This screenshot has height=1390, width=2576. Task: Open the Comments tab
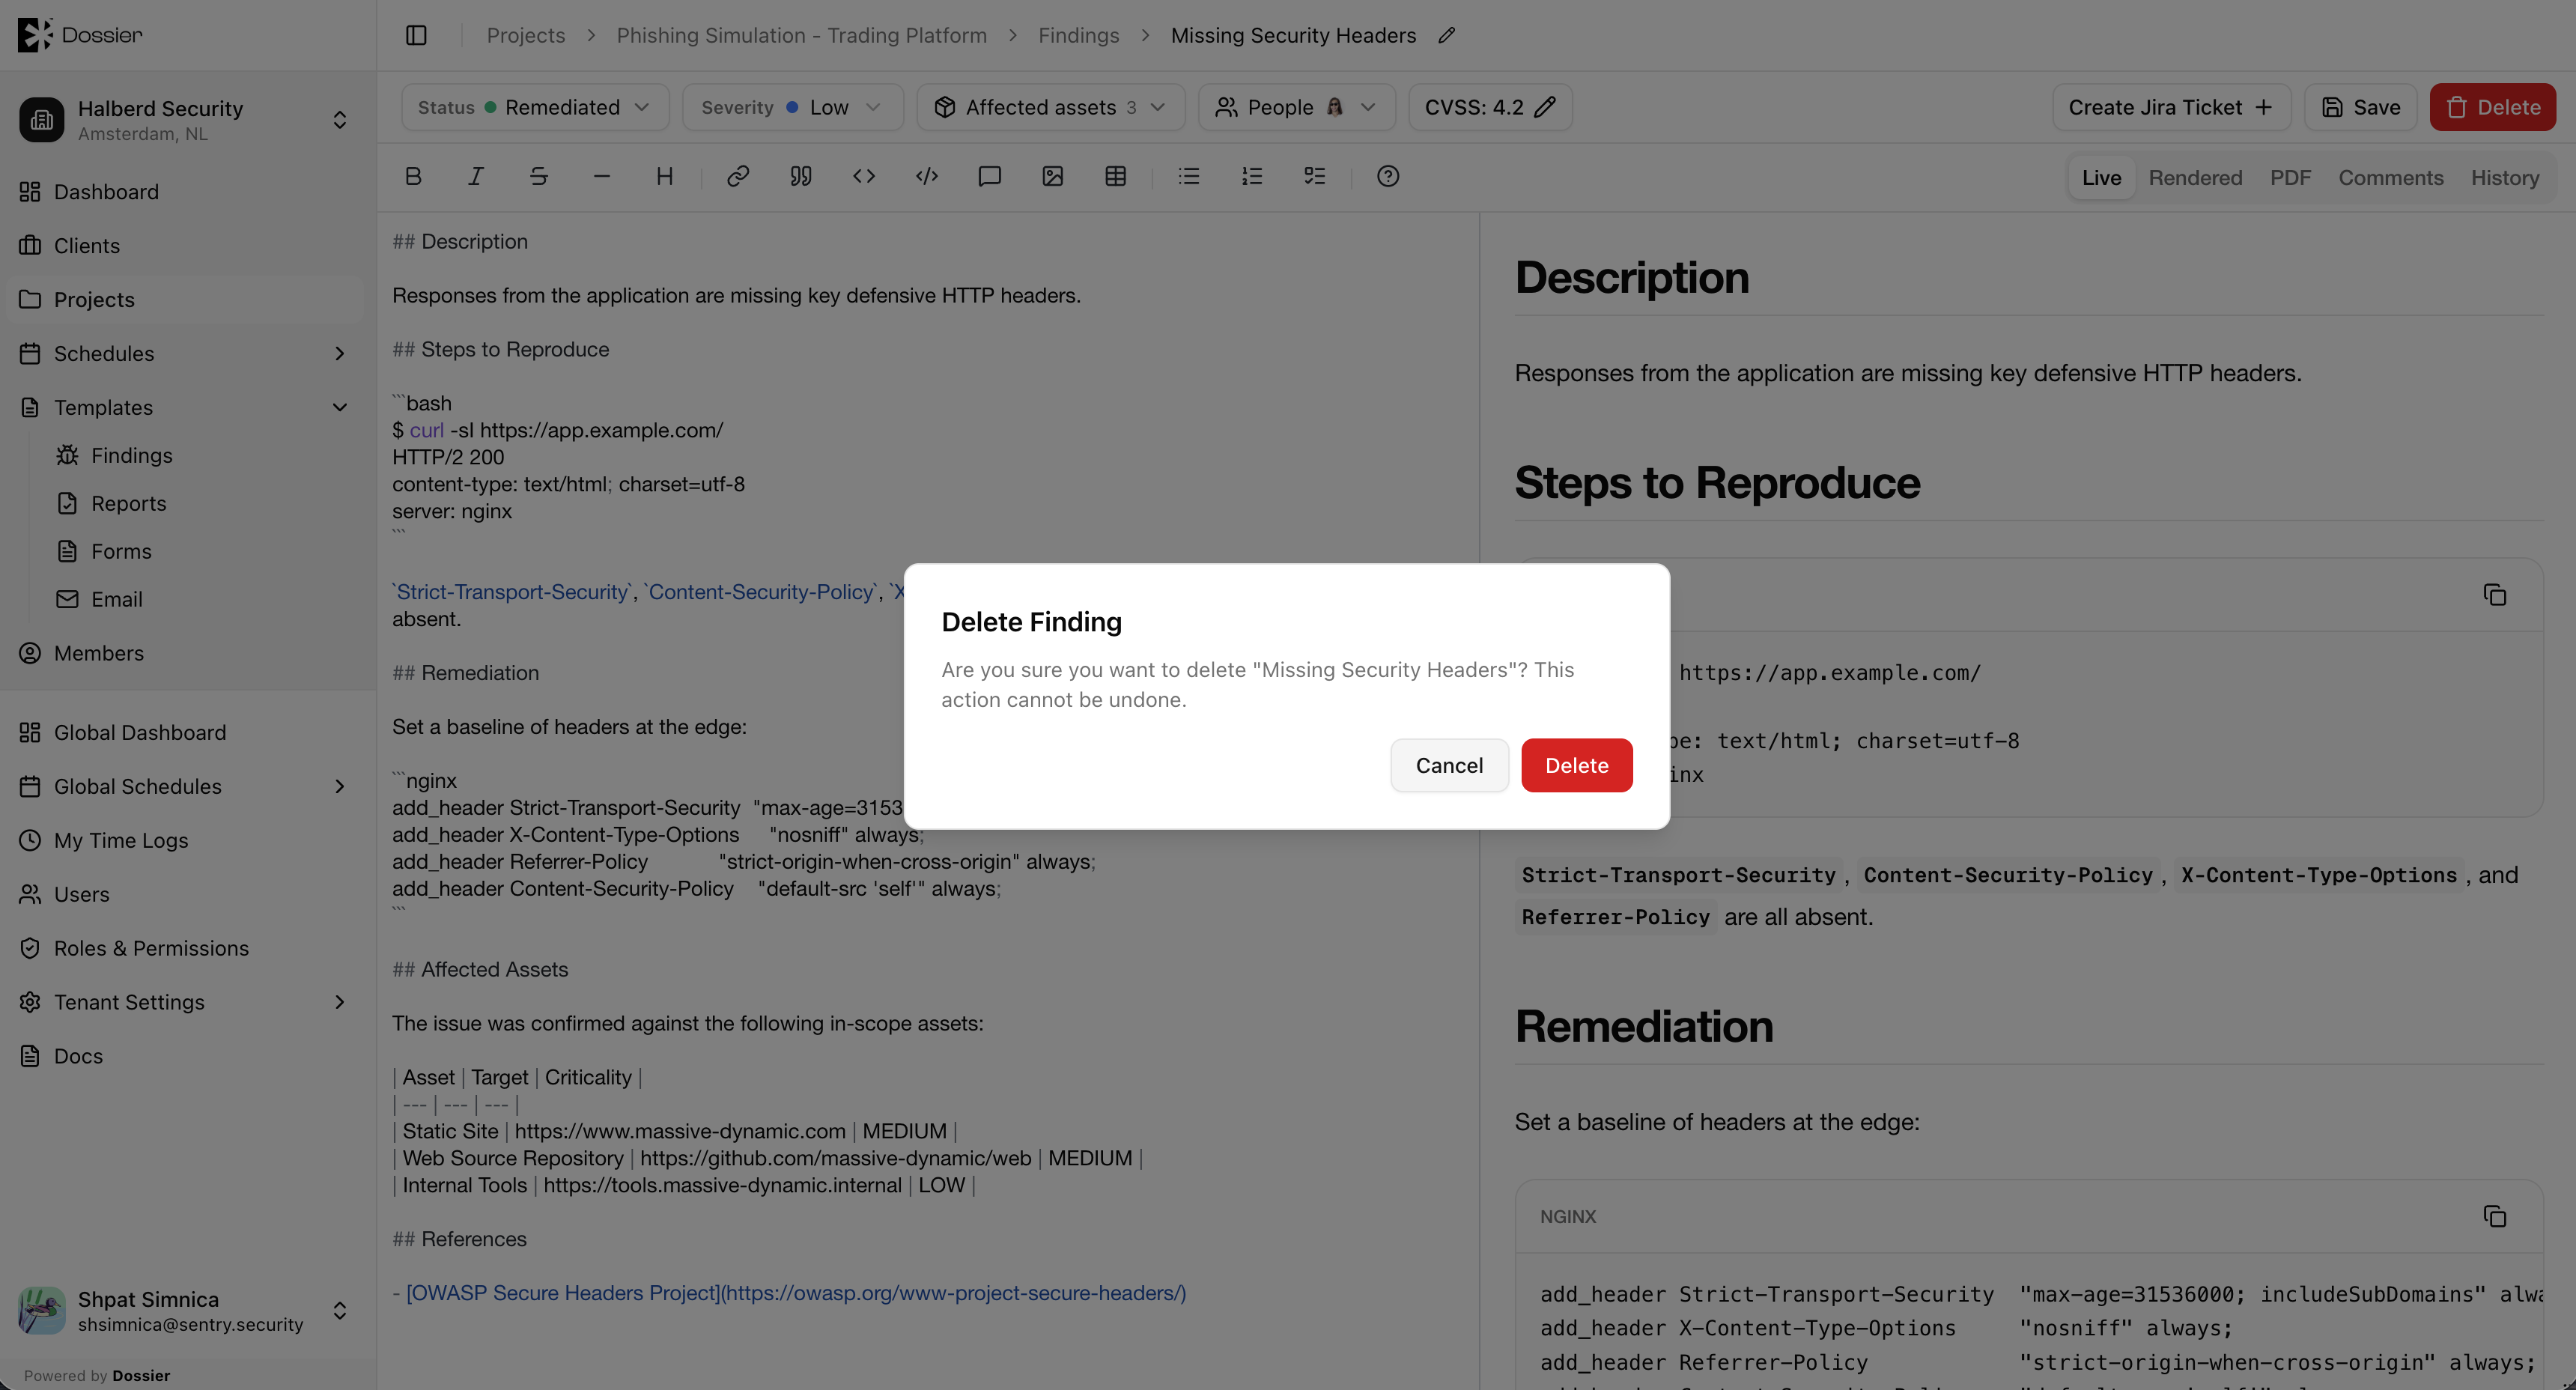point(2390,177)
